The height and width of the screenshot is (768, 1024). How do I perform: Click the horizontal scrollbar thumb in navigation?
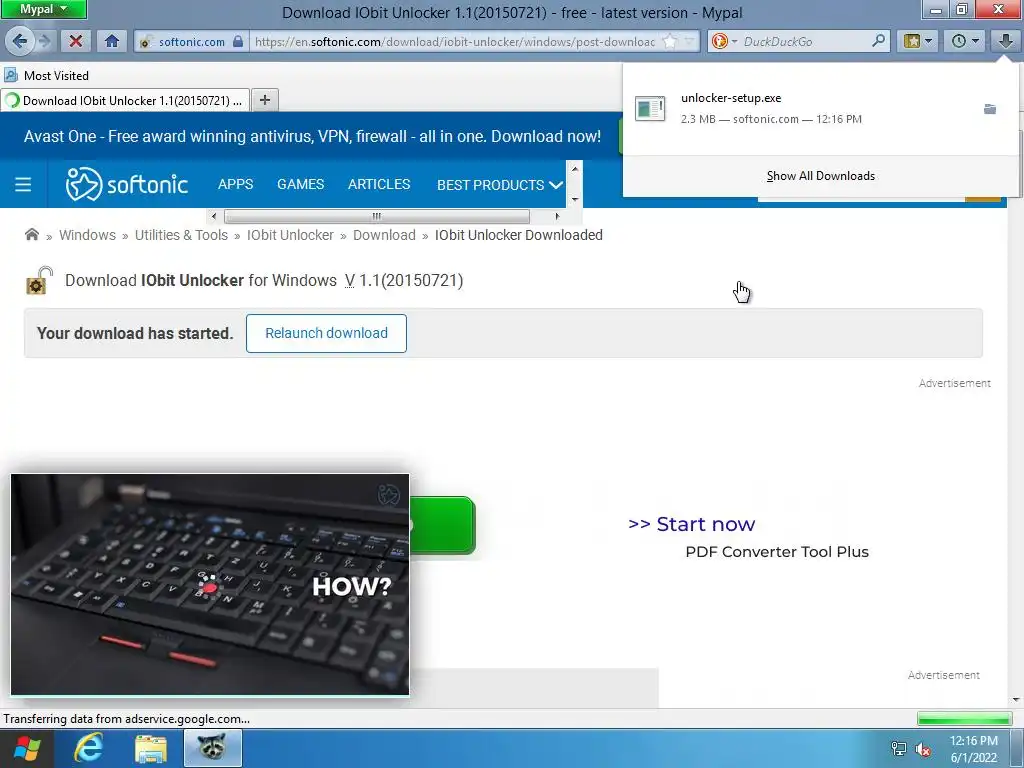point(377,216)
